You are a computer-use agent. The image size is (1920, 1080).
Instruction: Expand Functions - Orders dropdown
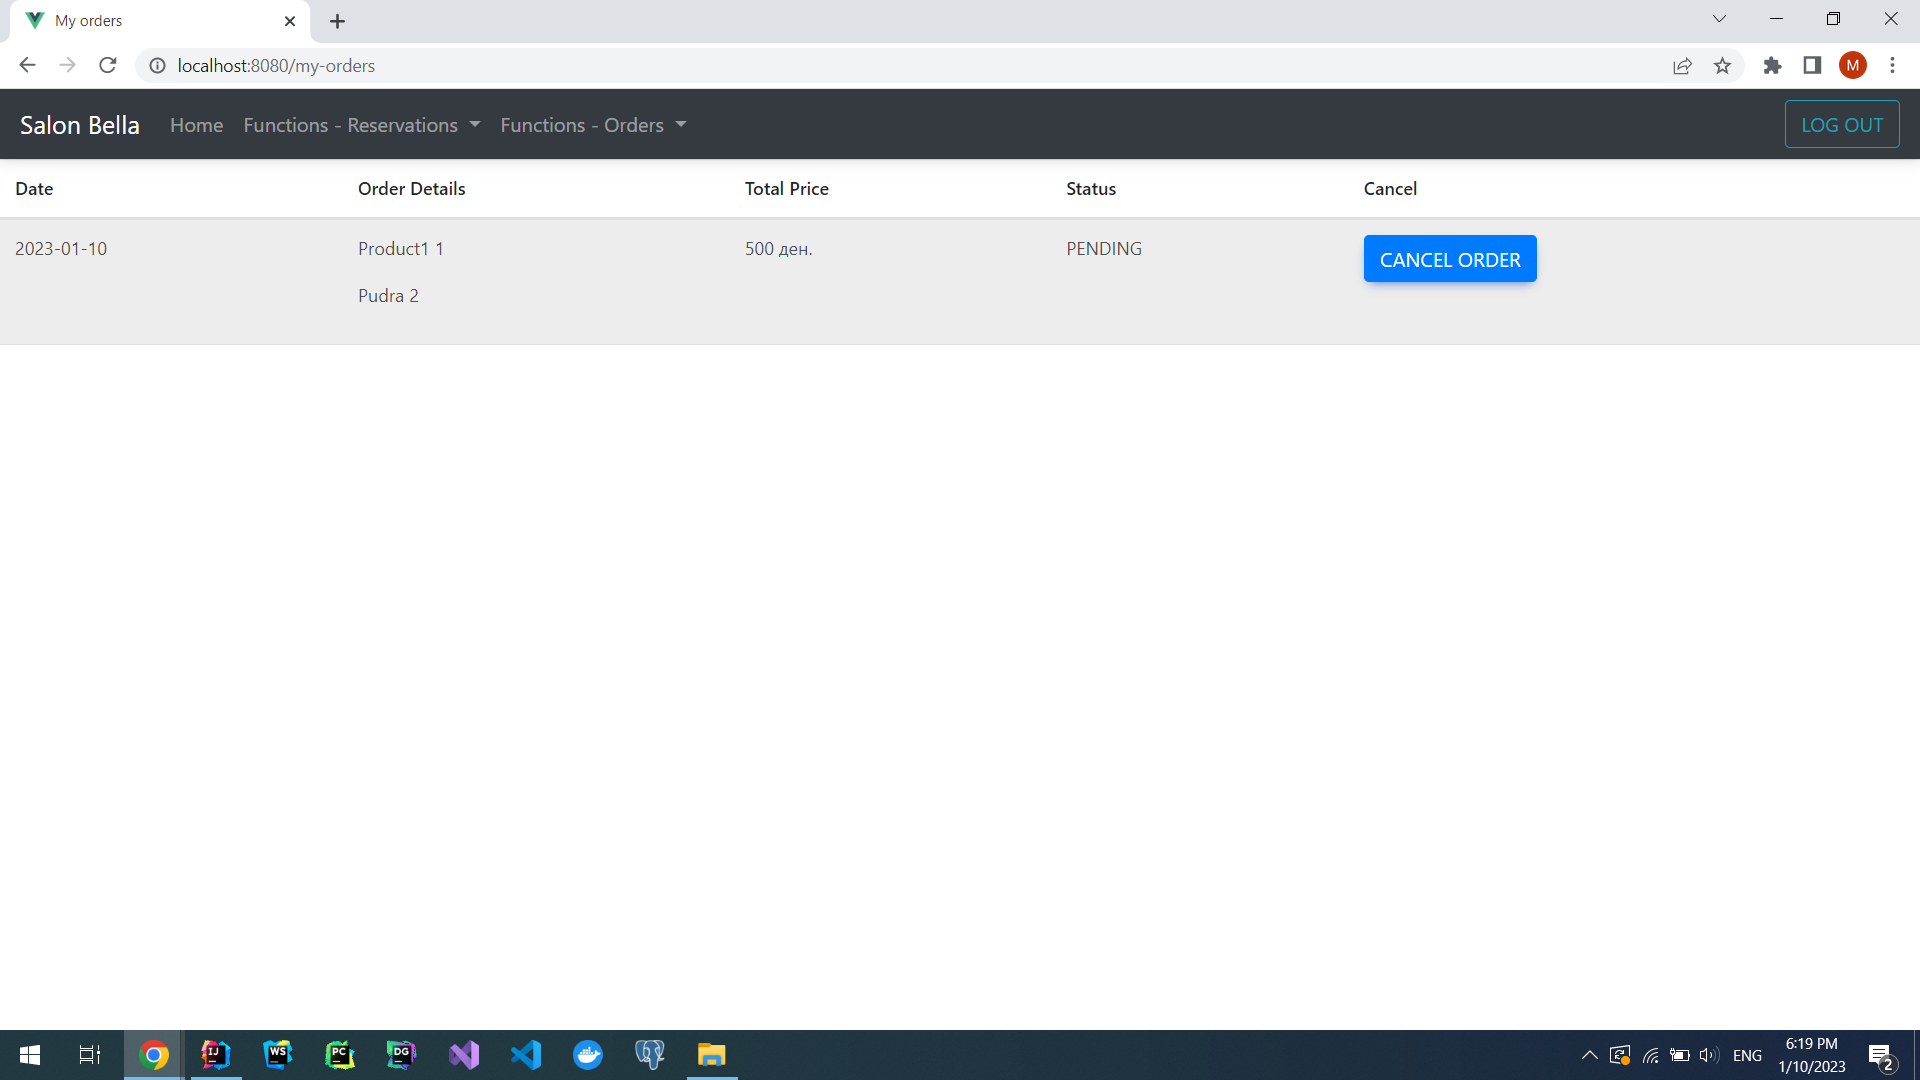click(593, 125)
